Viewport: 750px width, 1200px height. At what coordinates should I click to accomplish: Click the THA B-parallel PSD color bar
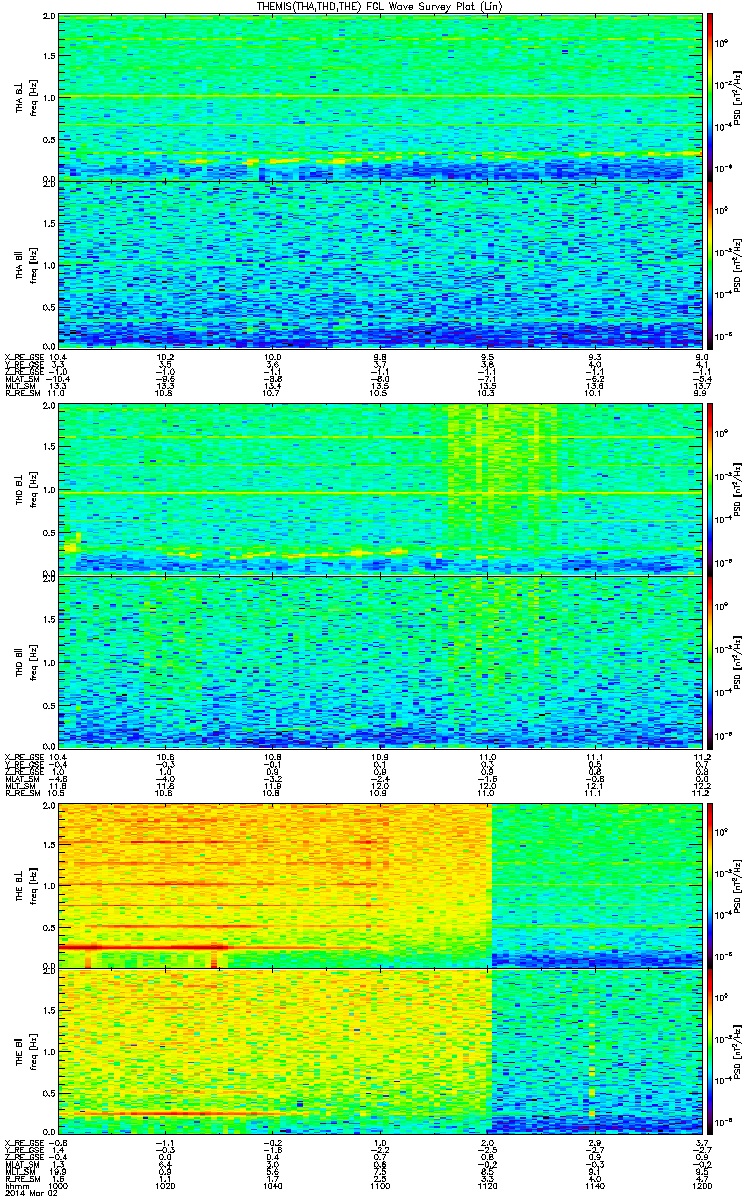click(710, 264)
